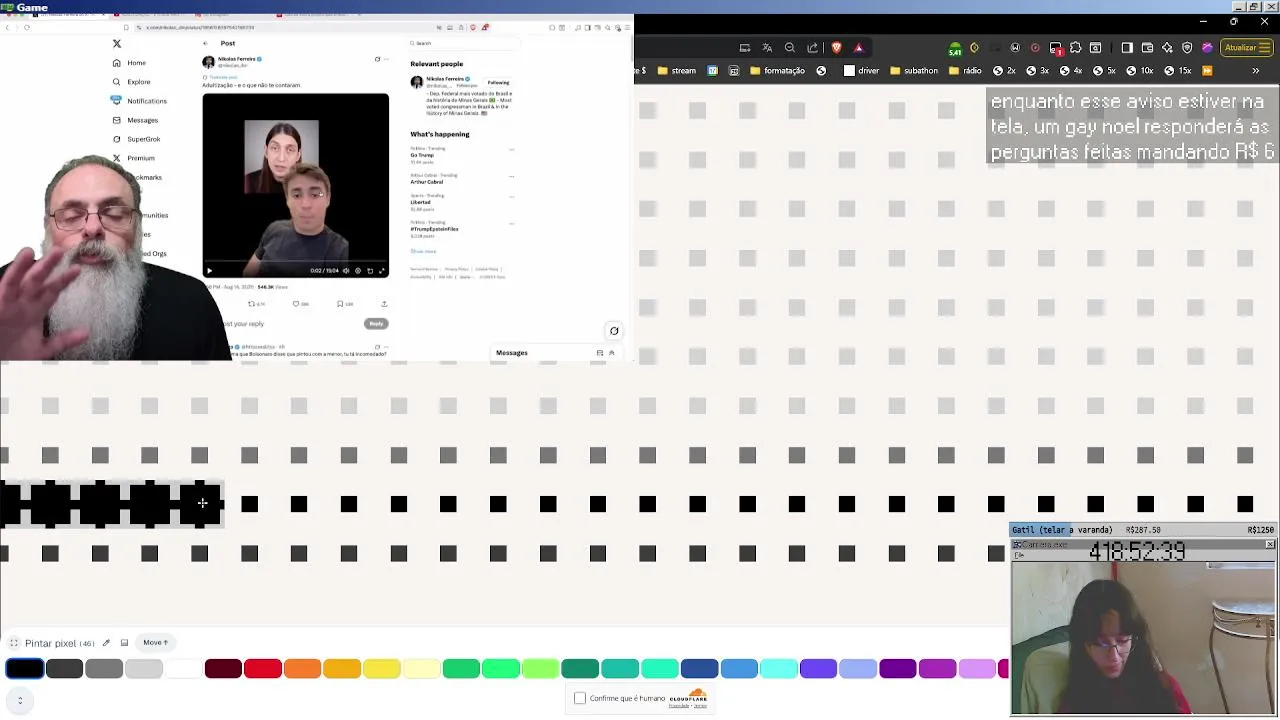The image size is (1280, 720).
Task: Open more options for 'Arthur Cabral' trend
Action: click(511, 176)
